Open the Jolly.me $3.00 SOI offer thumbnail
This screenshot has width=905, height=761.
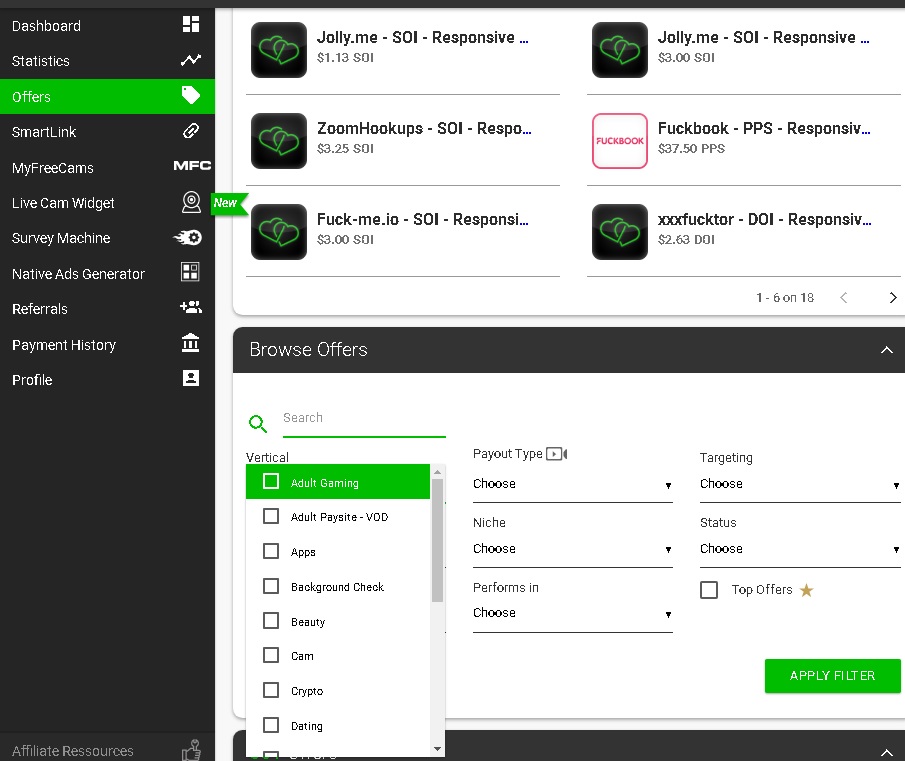tap(620, 50)
